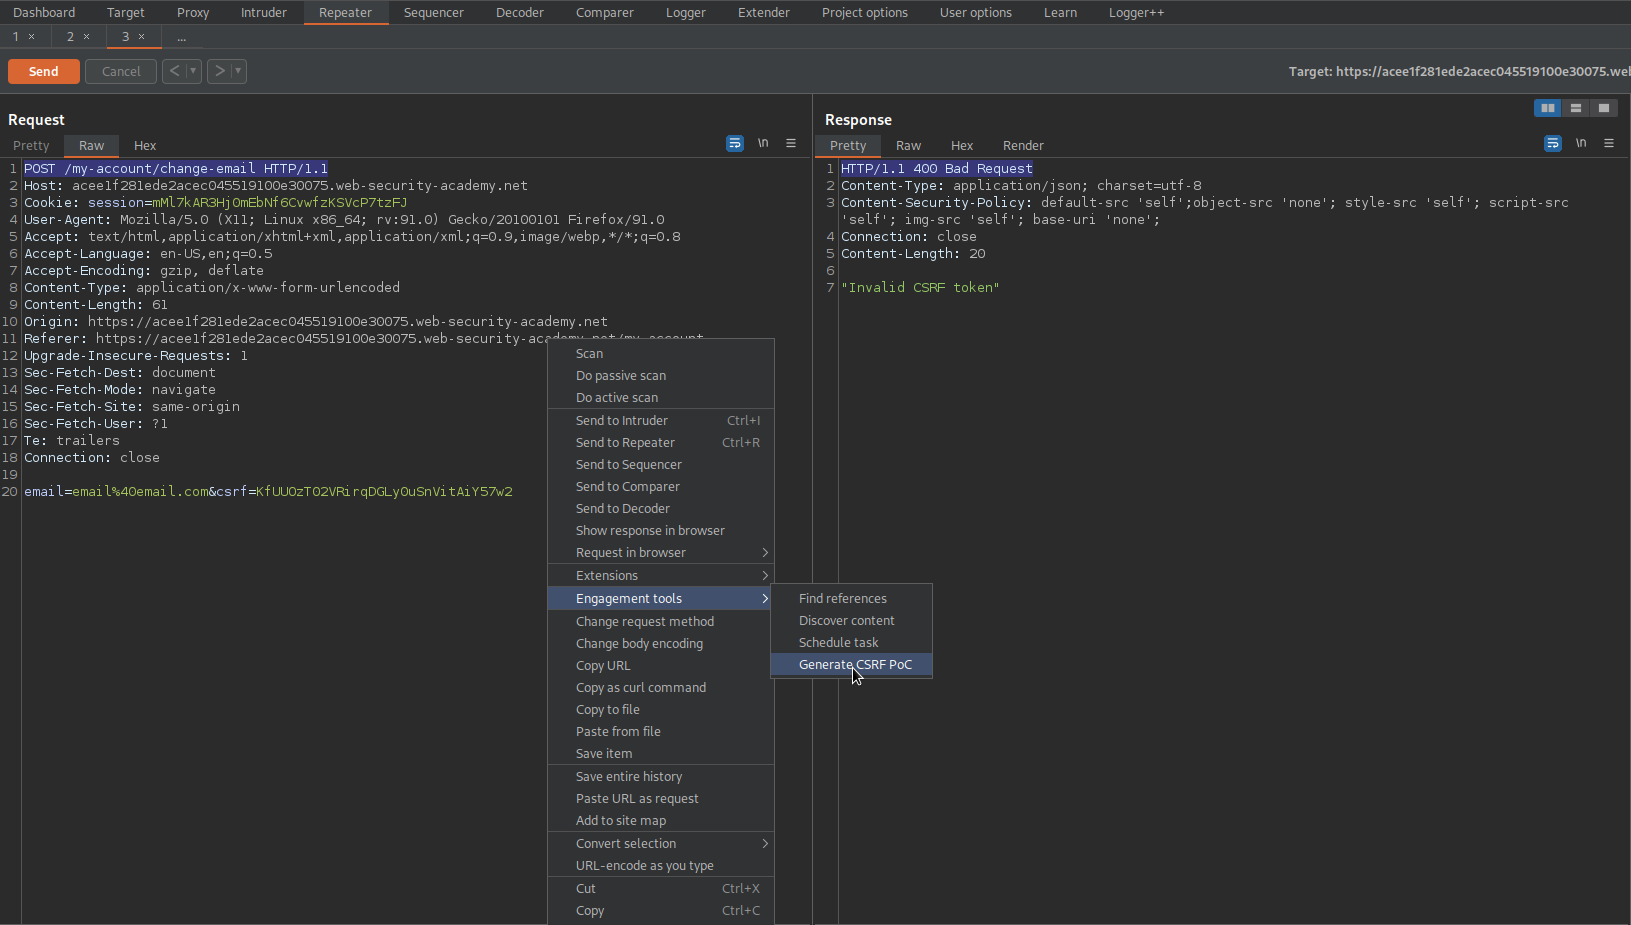
Task: Go forward to next request in history
Action: tap(220, 71)
